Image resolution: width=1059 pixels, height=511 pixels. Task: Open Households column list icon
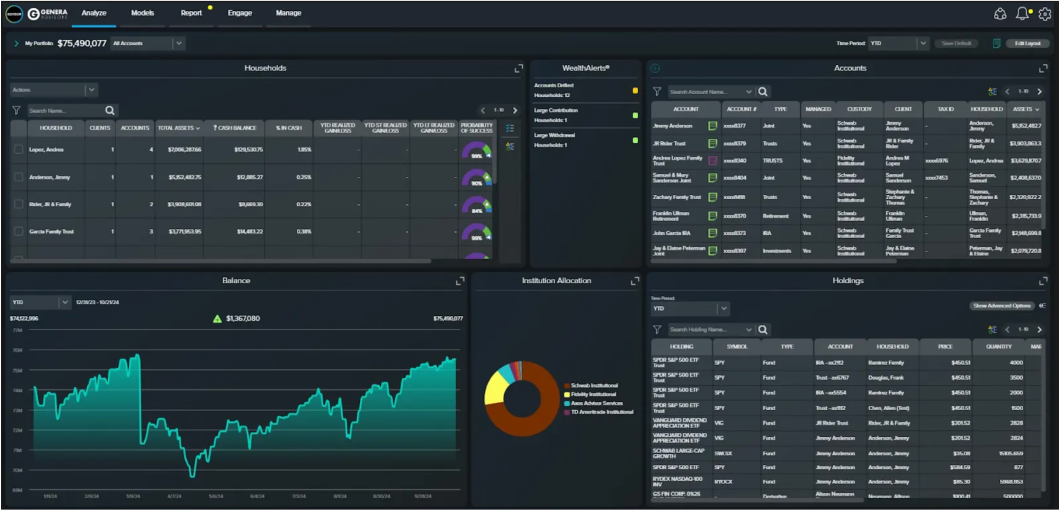(x=510, y=128)
